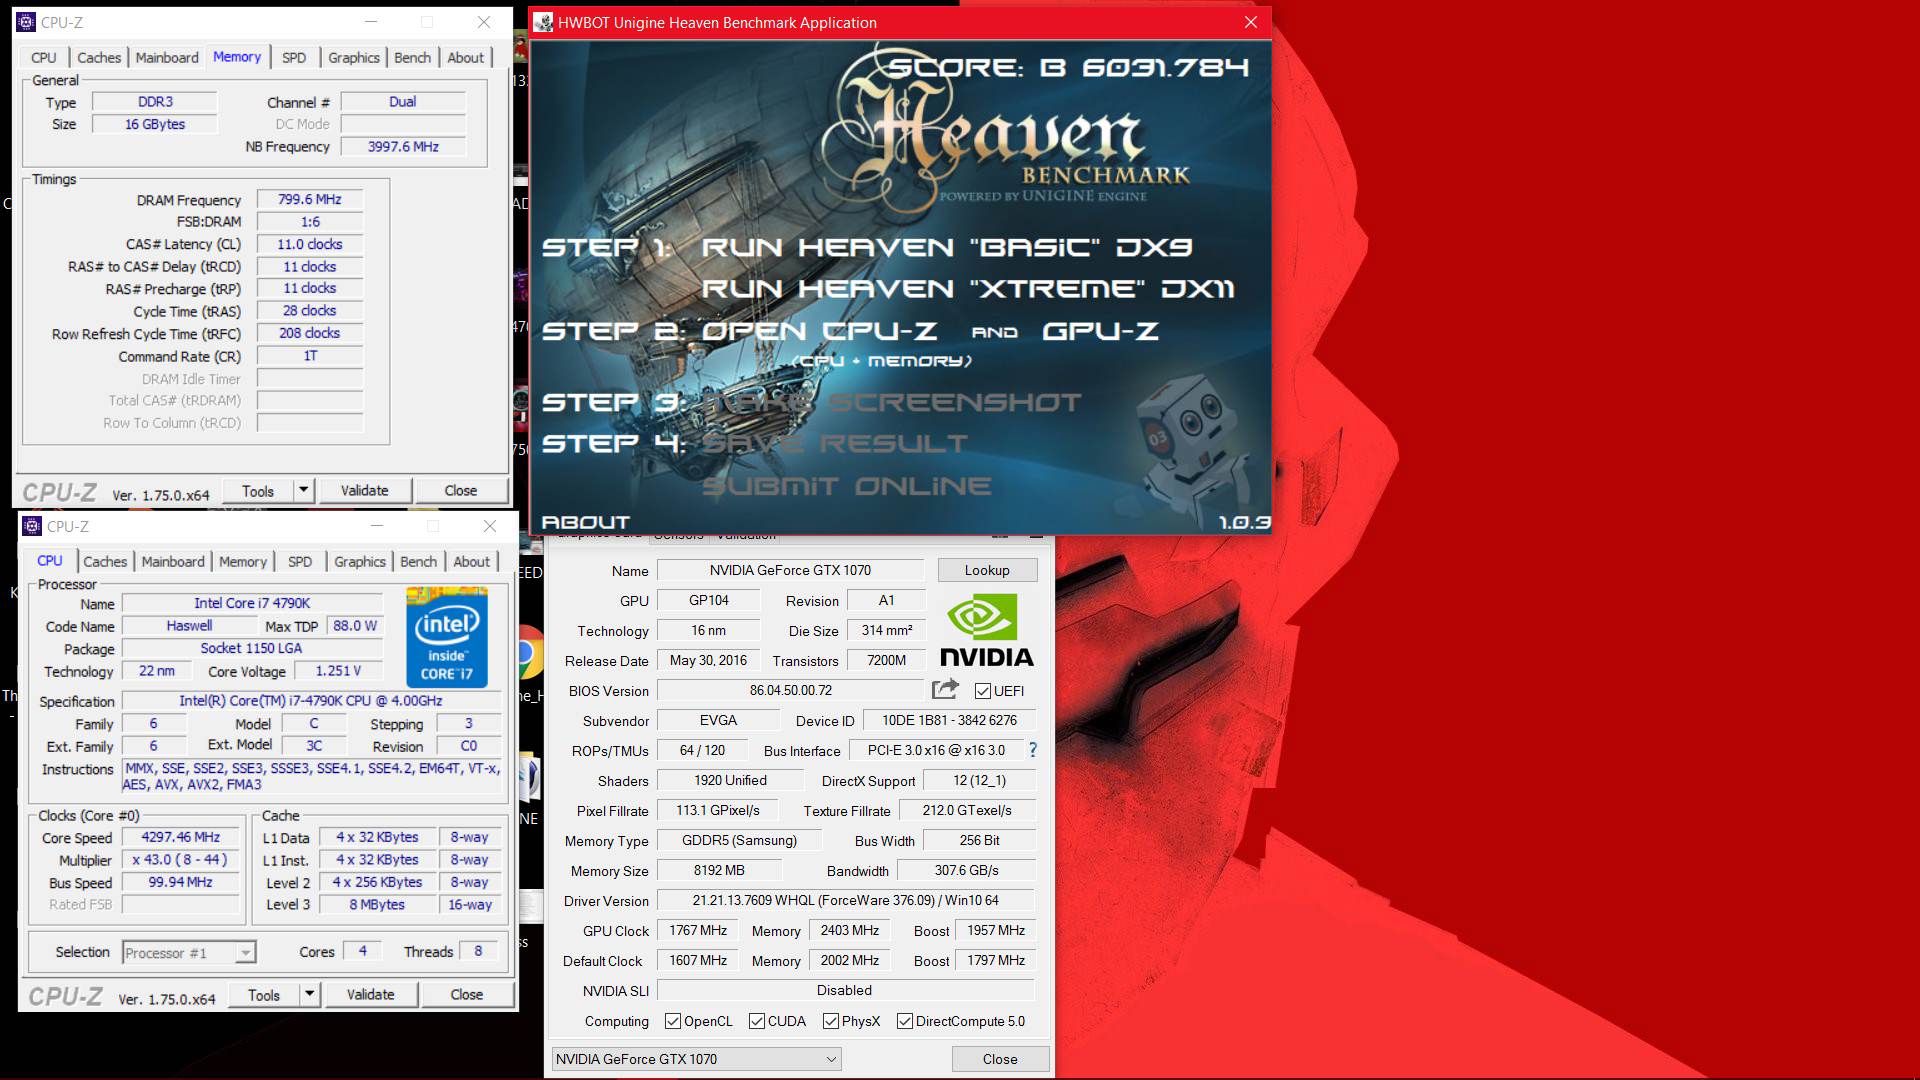Select Memory tab in lower CPU-Z window
This screenshot has height=1080, width=1920.
coord(243,561)
